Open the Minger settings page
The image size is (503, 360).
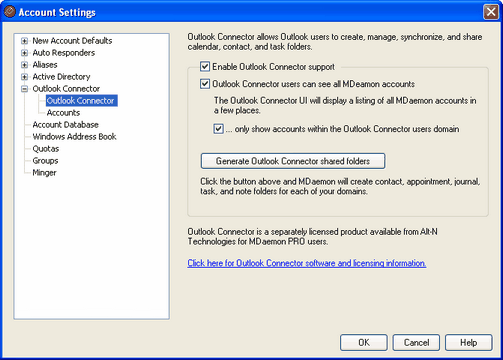pos(44,173)
